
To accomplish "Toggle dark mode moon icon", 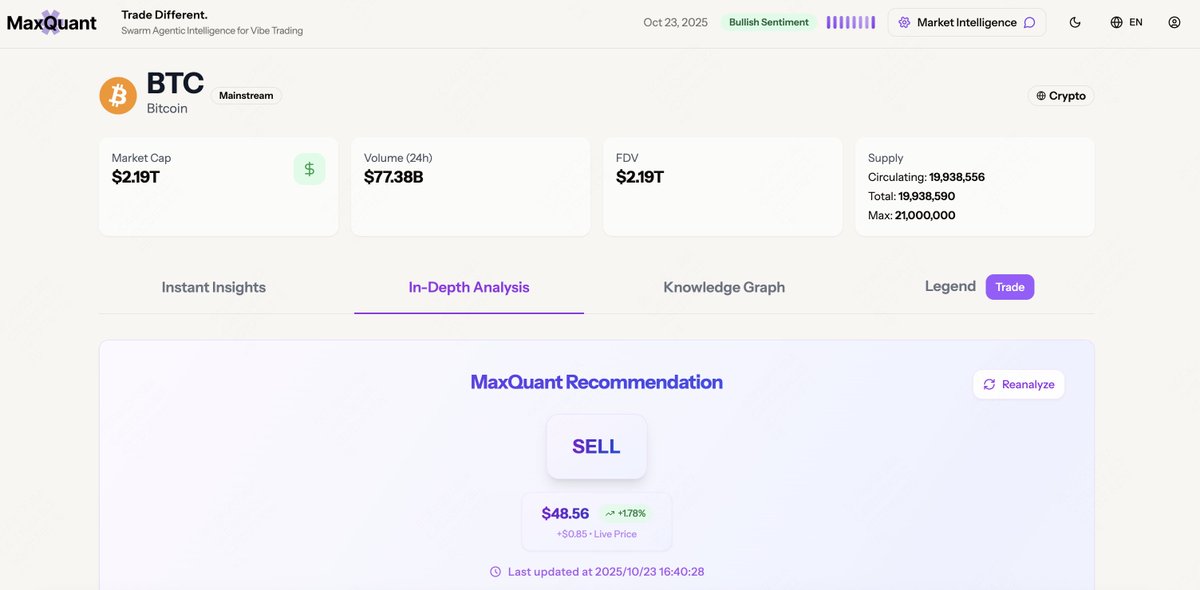I will pyautogui.click(x=1075, y=22).
